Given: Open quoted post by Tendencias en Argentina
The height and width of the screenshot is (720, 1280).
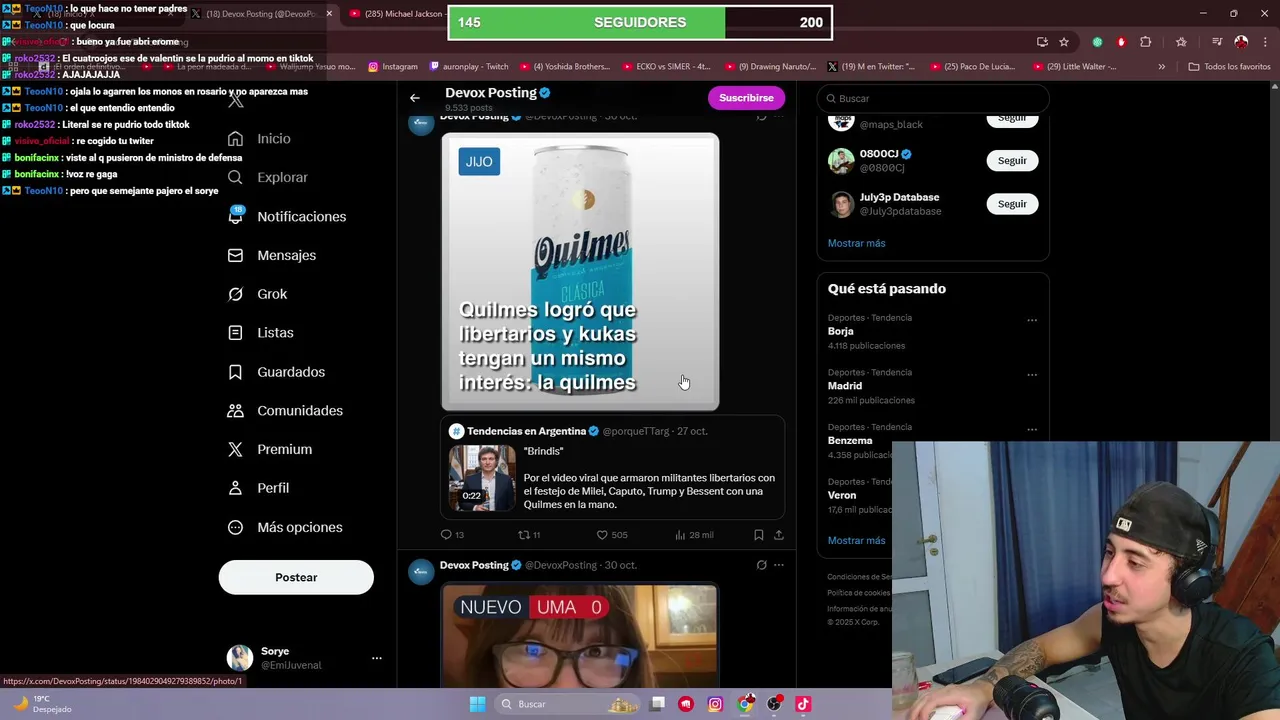Looking at the screenshot, I should (x=612, y=468).
